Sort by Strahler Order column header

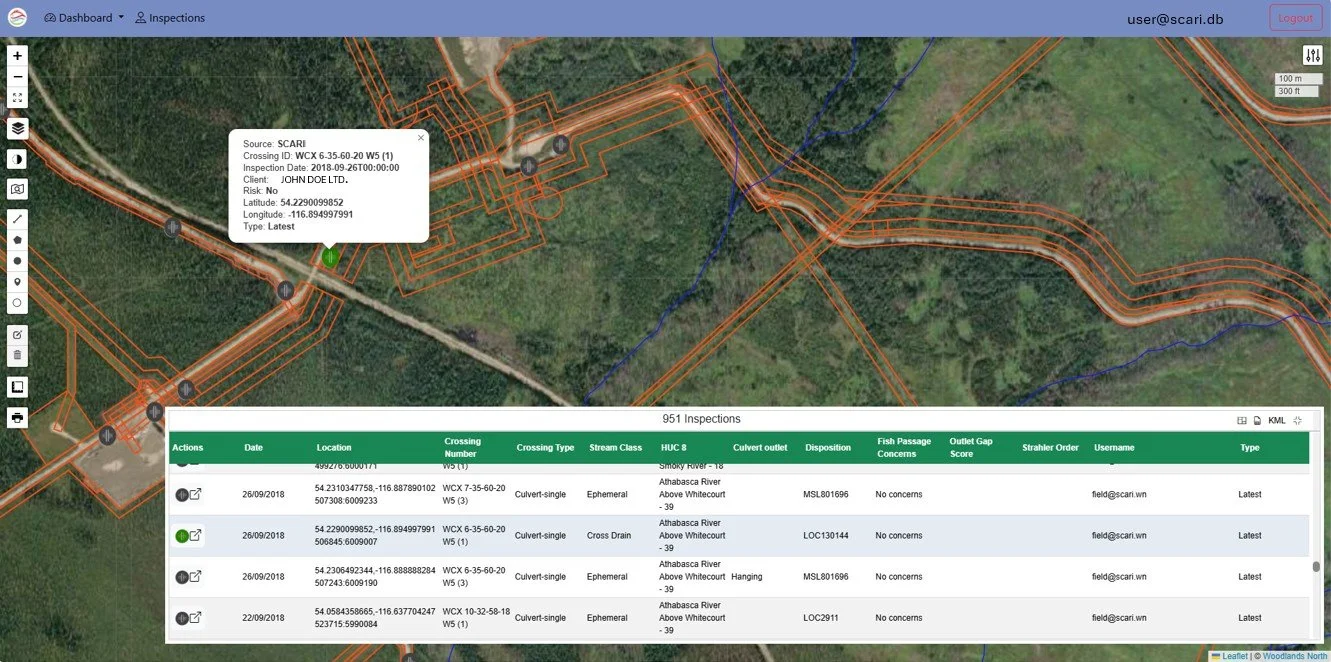1051,448
